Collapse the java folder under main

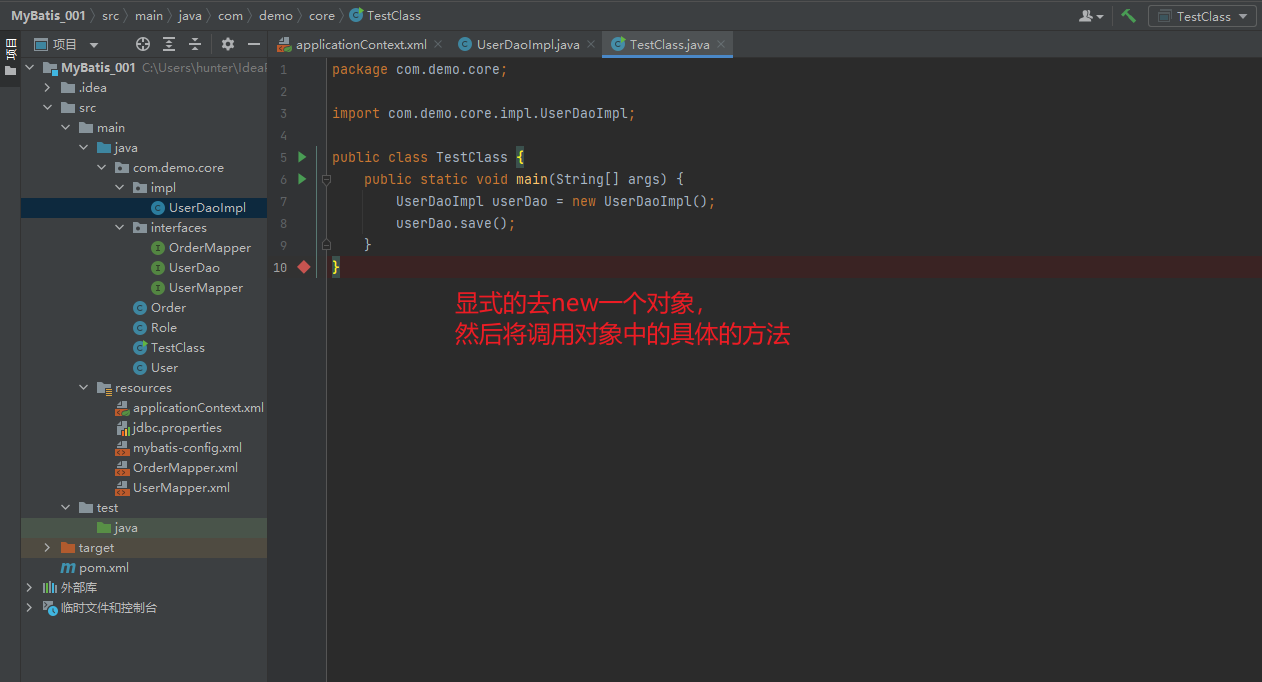tap(84, 148)
